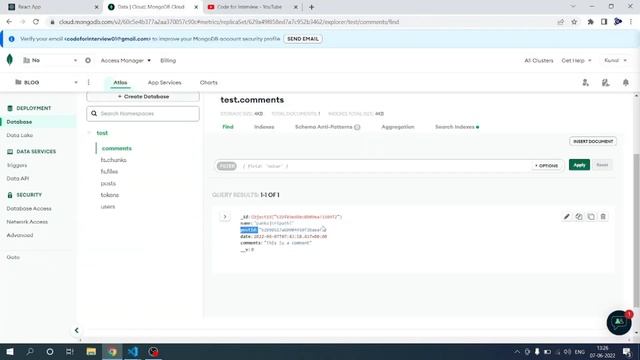This screenshot has height=360, width=640.
Task: Open Windows search from the taskbar
Action: (30, 351)
